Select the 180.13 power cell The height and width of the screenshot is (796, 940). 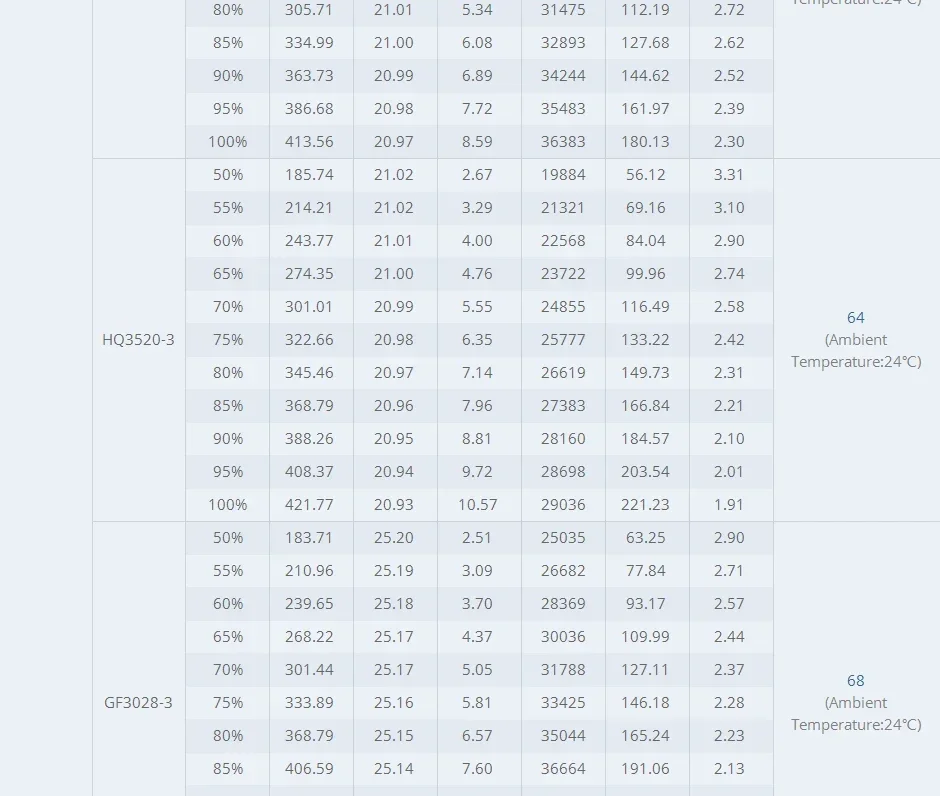tap(645, 141)
